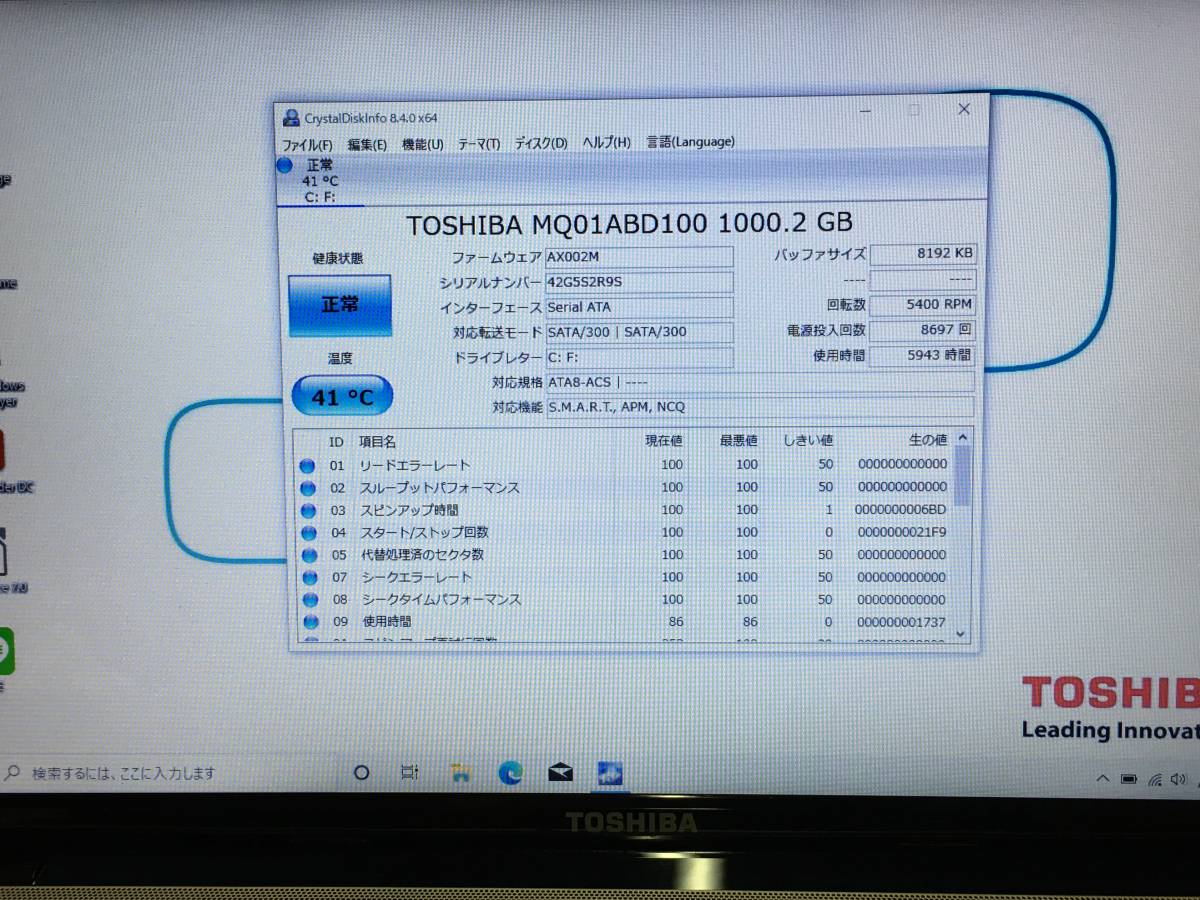
Task: Click the 現在値 column header
Action: click(664, 440)
